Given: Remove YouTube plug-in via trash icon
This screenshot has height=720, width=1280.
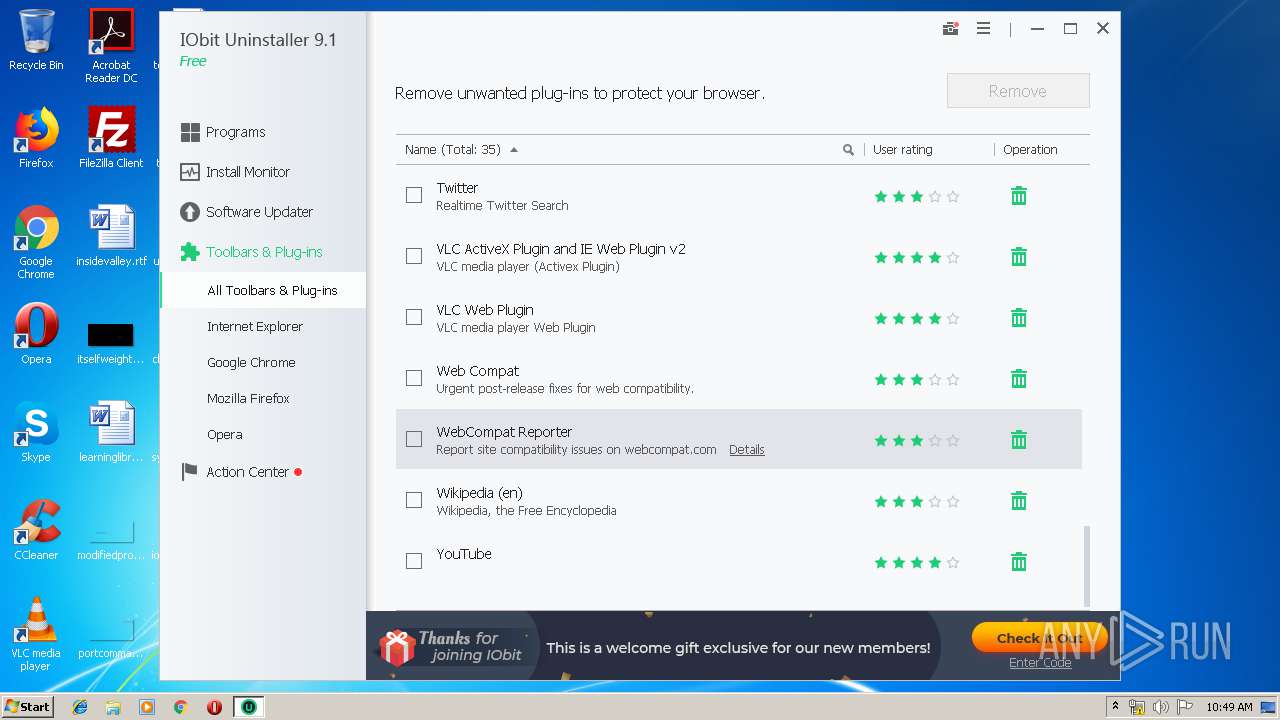Looking at the screenshot, I should [x=1018, y=562].
